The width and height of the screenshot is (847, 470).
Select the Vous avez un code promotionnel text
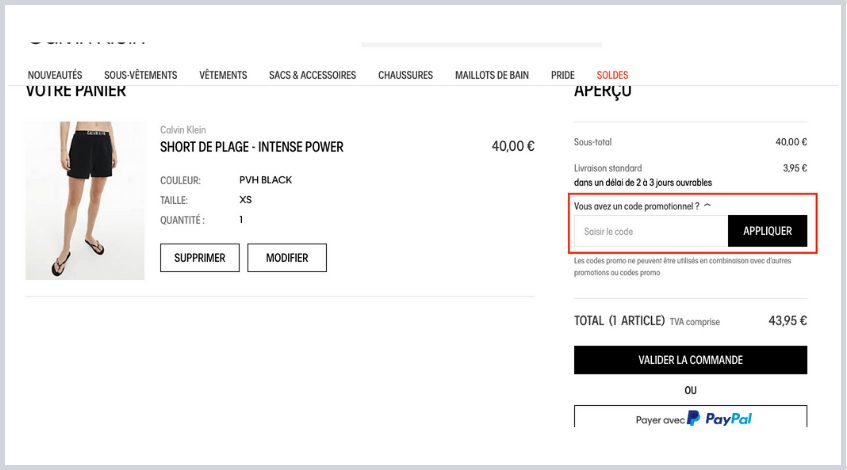[636, 206]
